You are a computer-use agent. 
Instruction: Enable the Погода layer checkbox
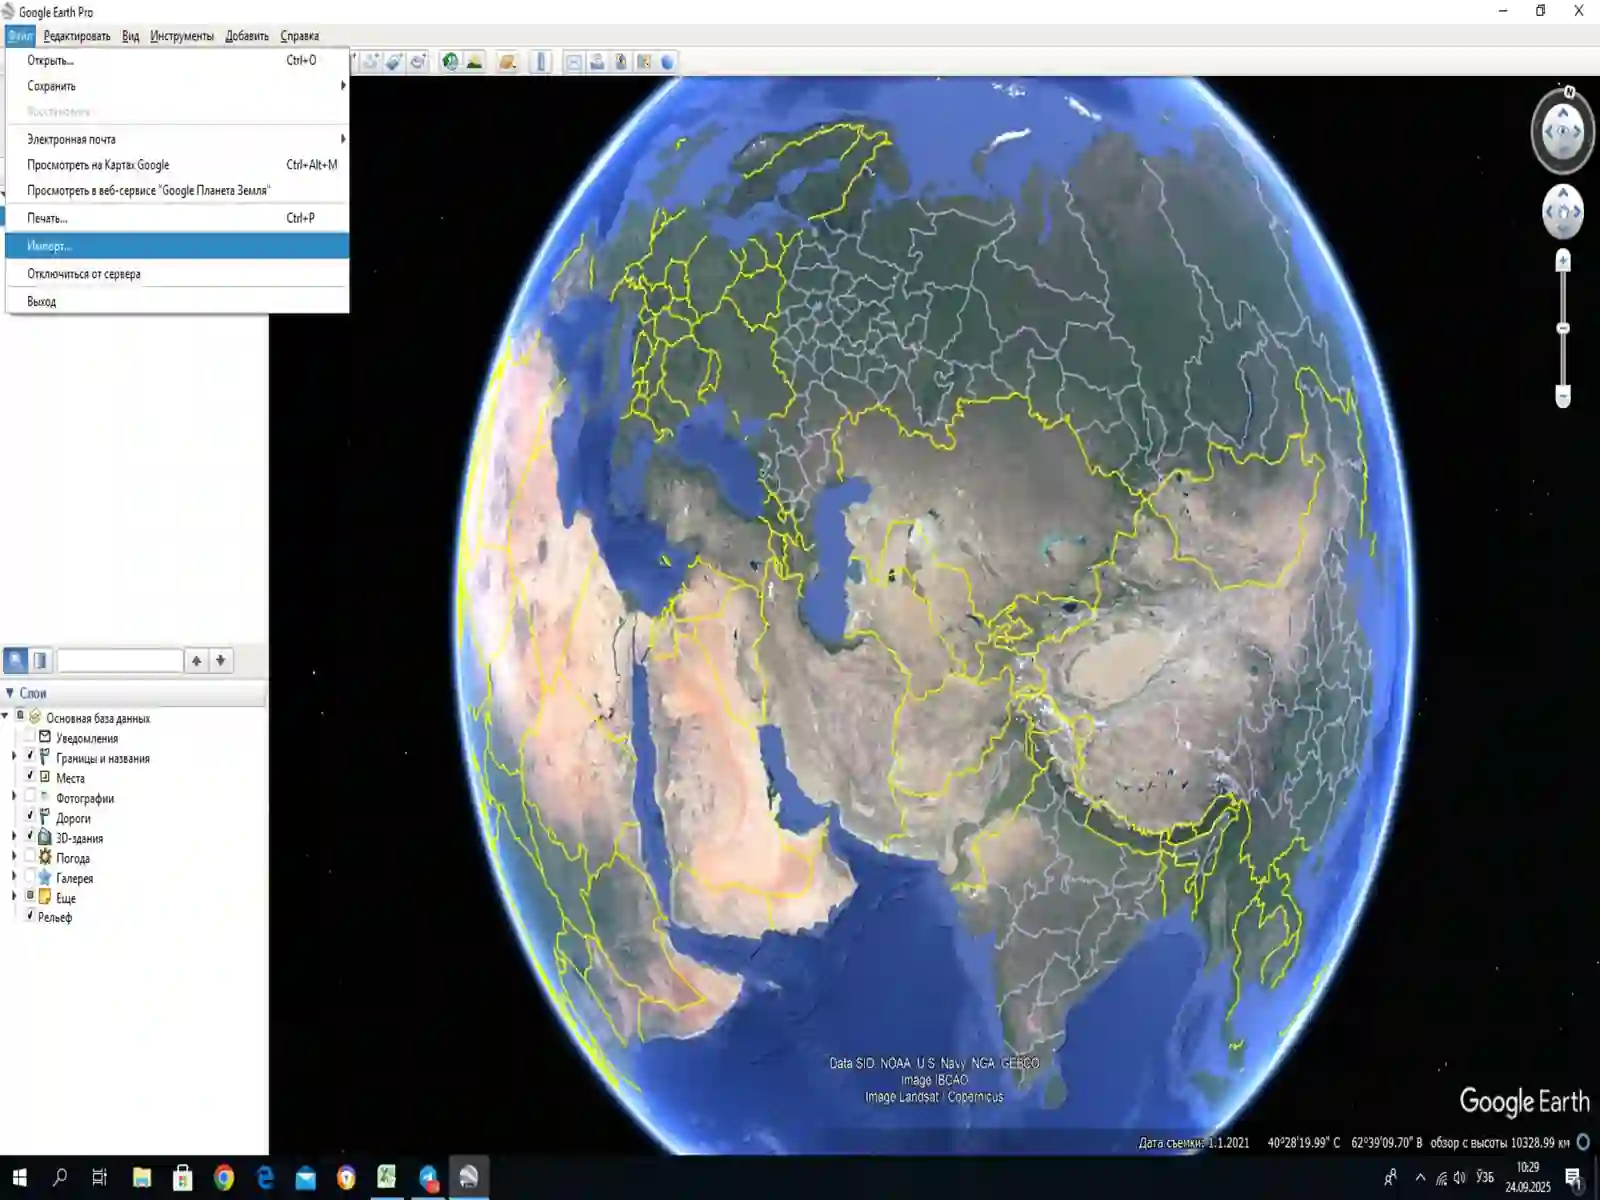(x=30, y=856)
